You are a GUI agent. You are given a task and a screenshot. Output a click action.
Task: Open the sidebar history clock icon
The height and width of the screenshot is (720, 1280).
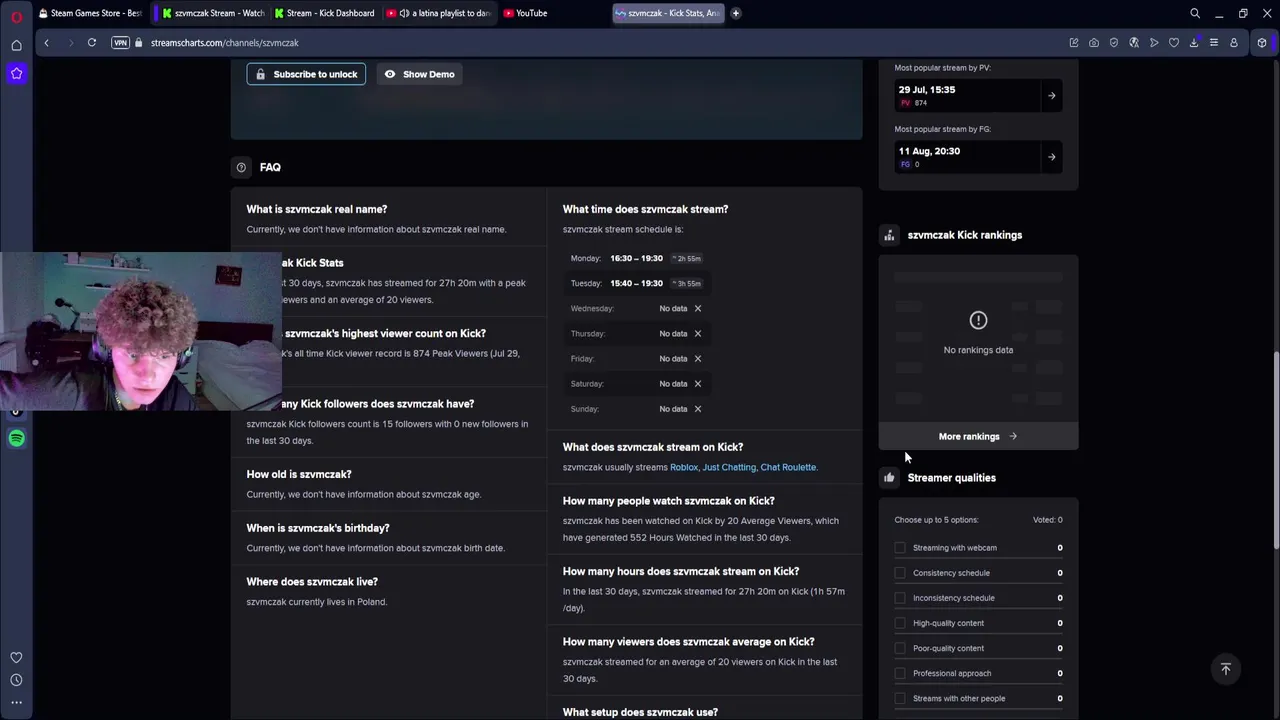point(16,680)
